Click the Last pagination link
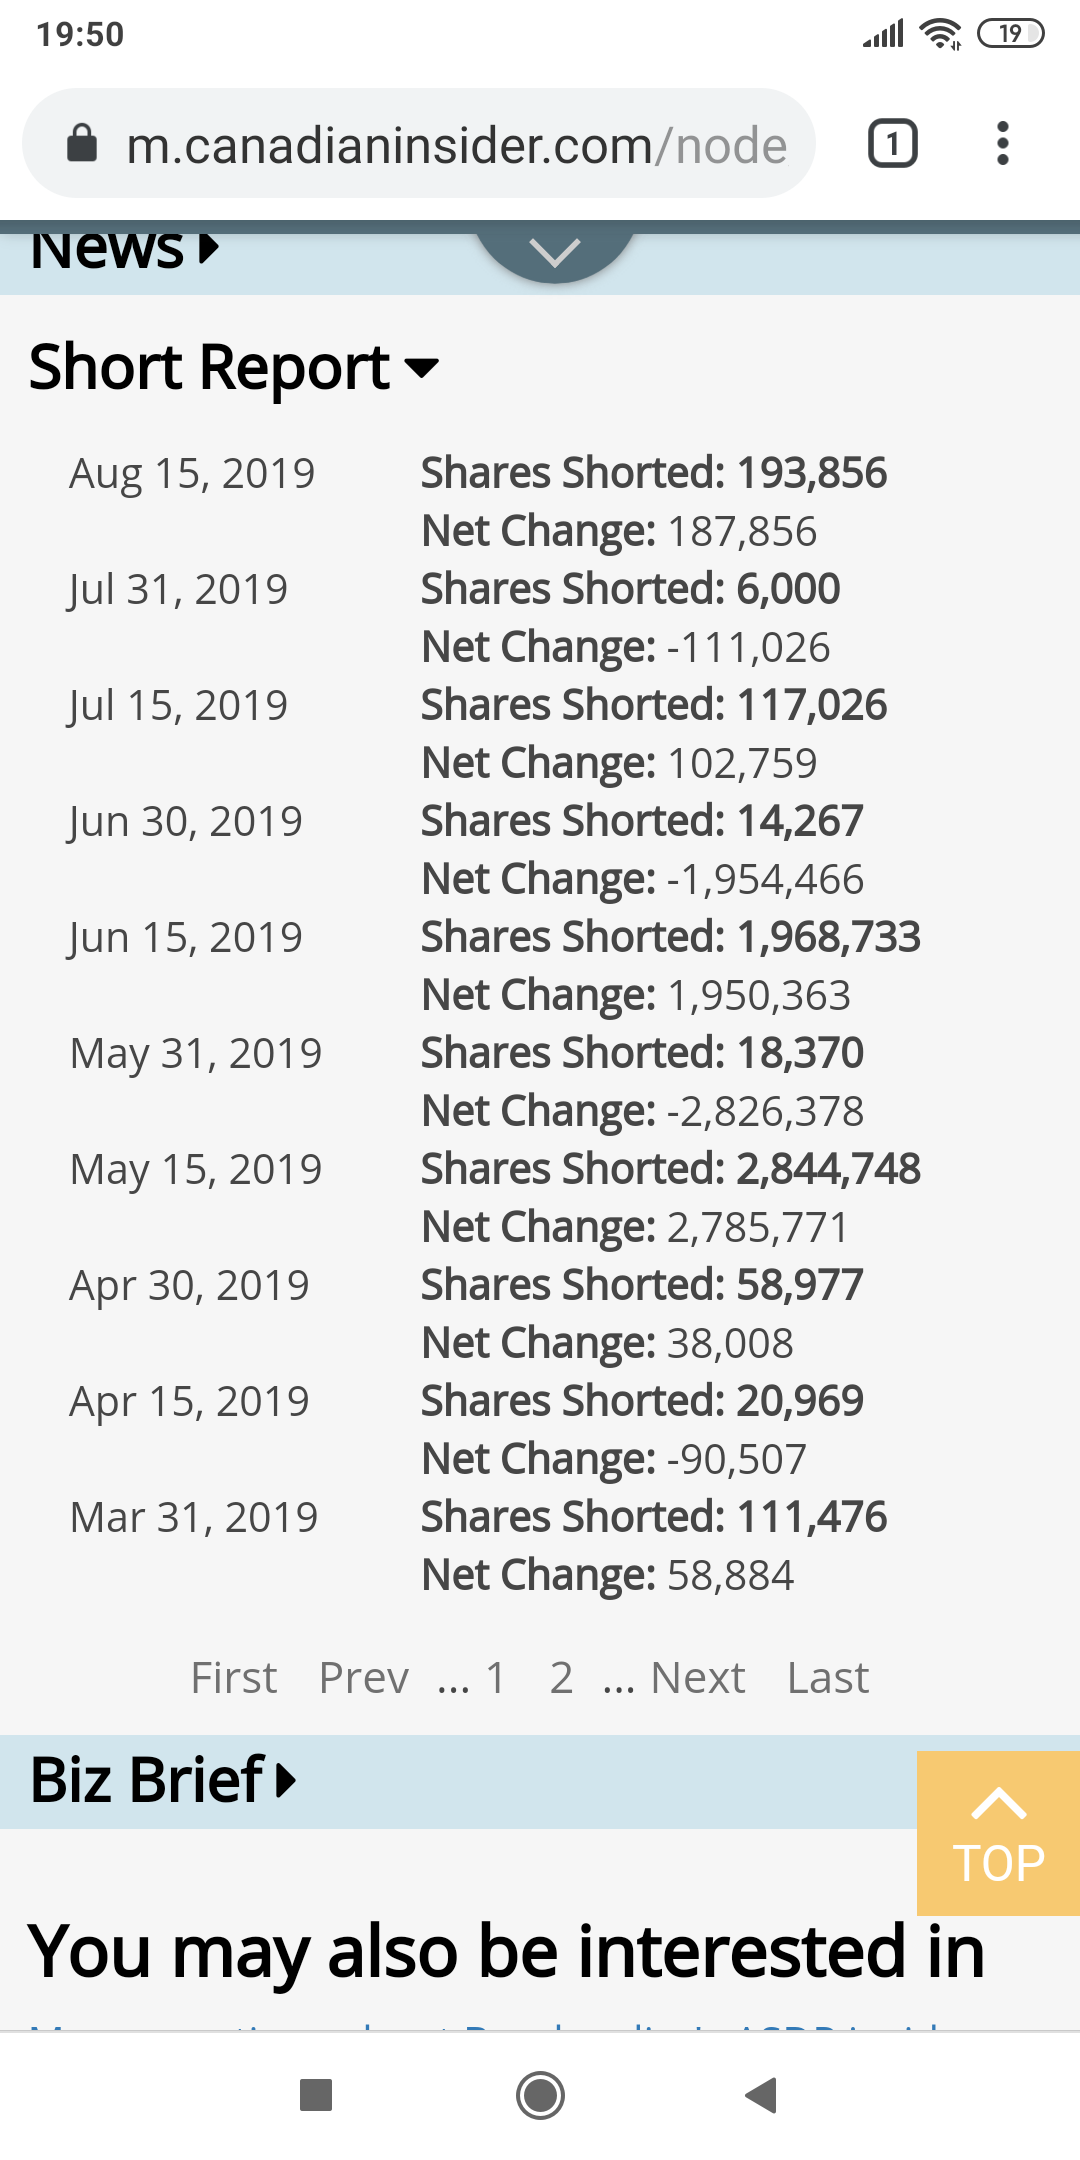 [x=827, y=1678]
